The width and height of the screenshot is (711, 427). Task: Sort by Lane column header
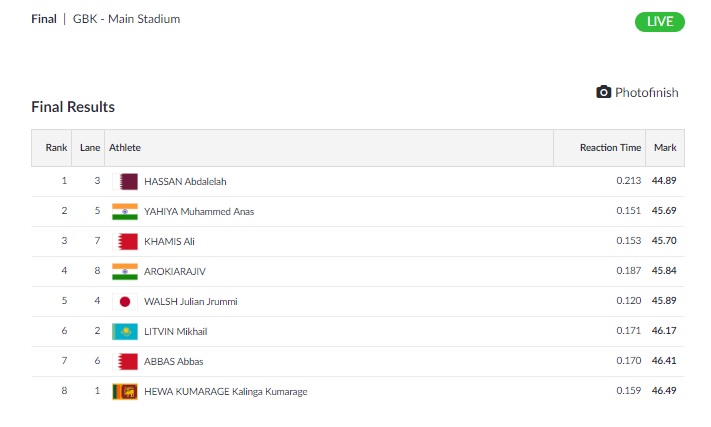click(x=90, y=148)
